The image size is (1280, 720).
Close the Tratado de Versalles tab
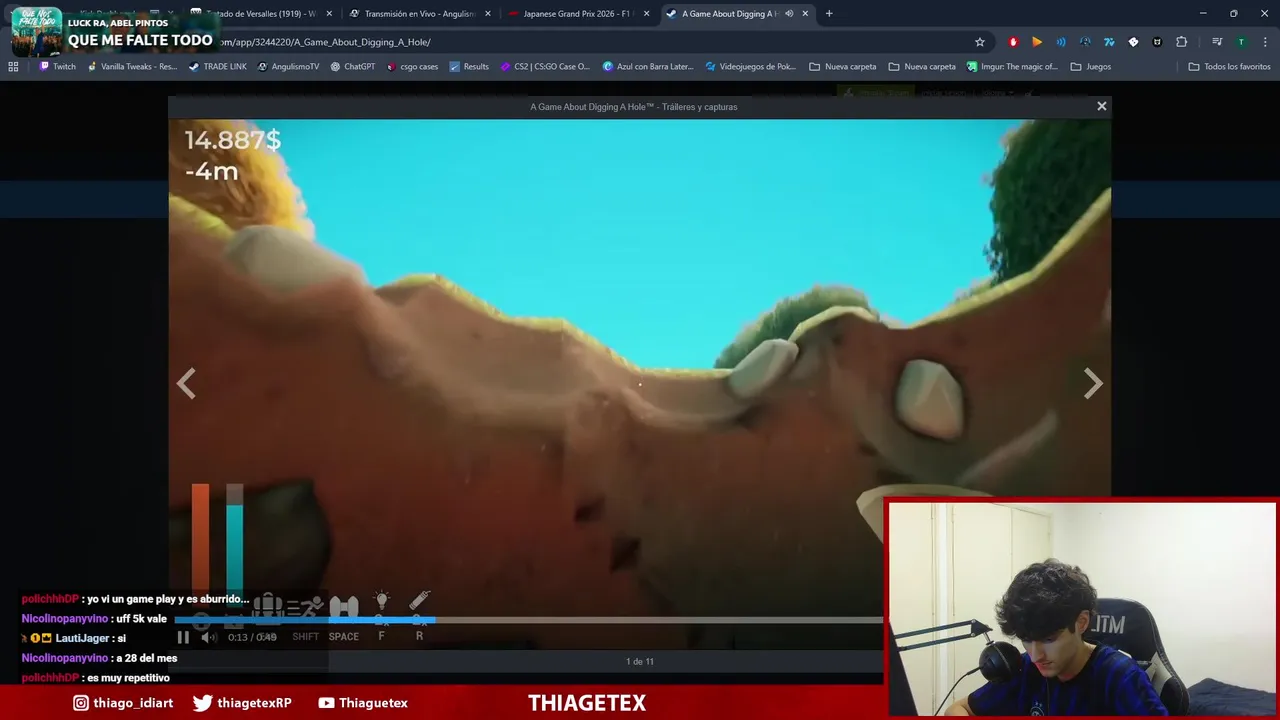[x=329, y=14]
